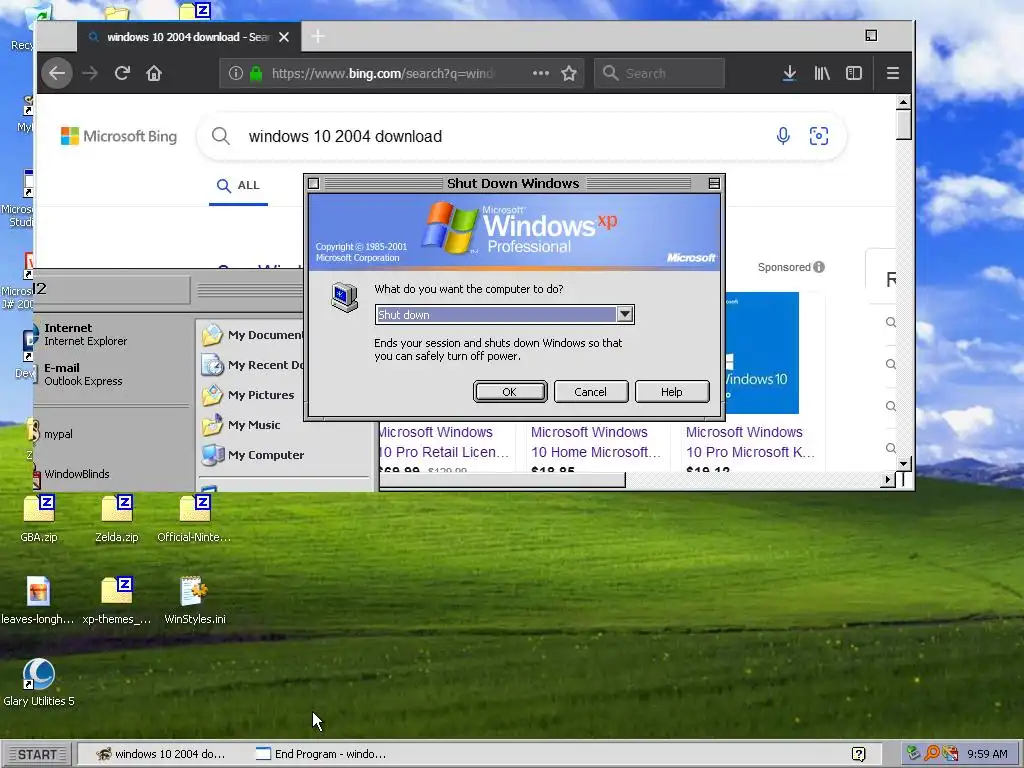This screenshot has height=768, width=1024.
Task: Confirm shutdown with the OK button
Action: click(510, 392)
